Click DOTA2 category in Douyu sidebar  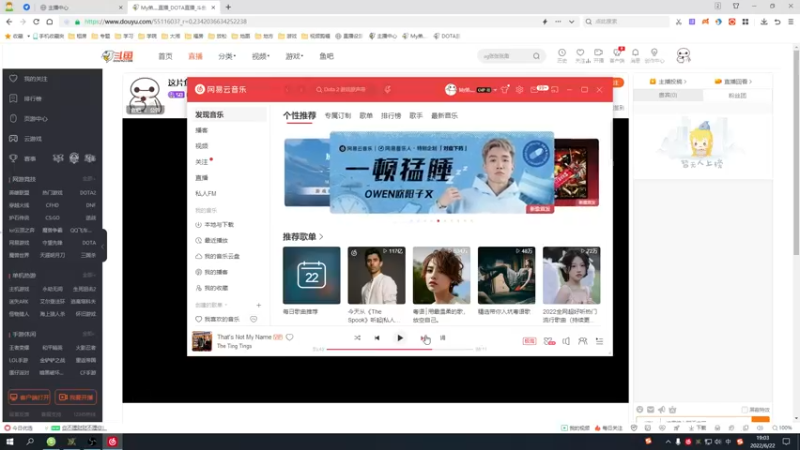[x=87, y=193]
